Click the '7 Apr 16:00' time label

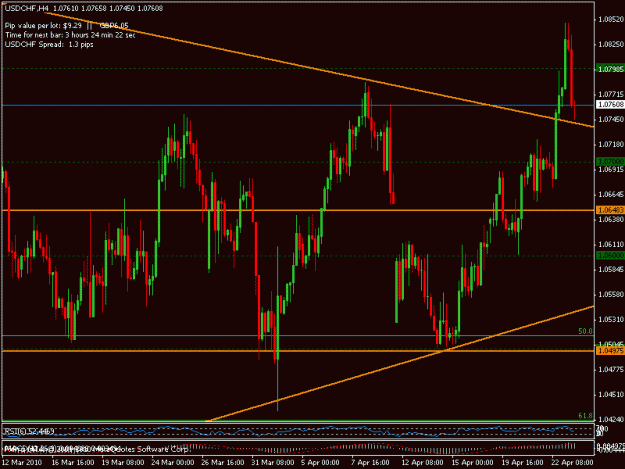tap(370, 463)
